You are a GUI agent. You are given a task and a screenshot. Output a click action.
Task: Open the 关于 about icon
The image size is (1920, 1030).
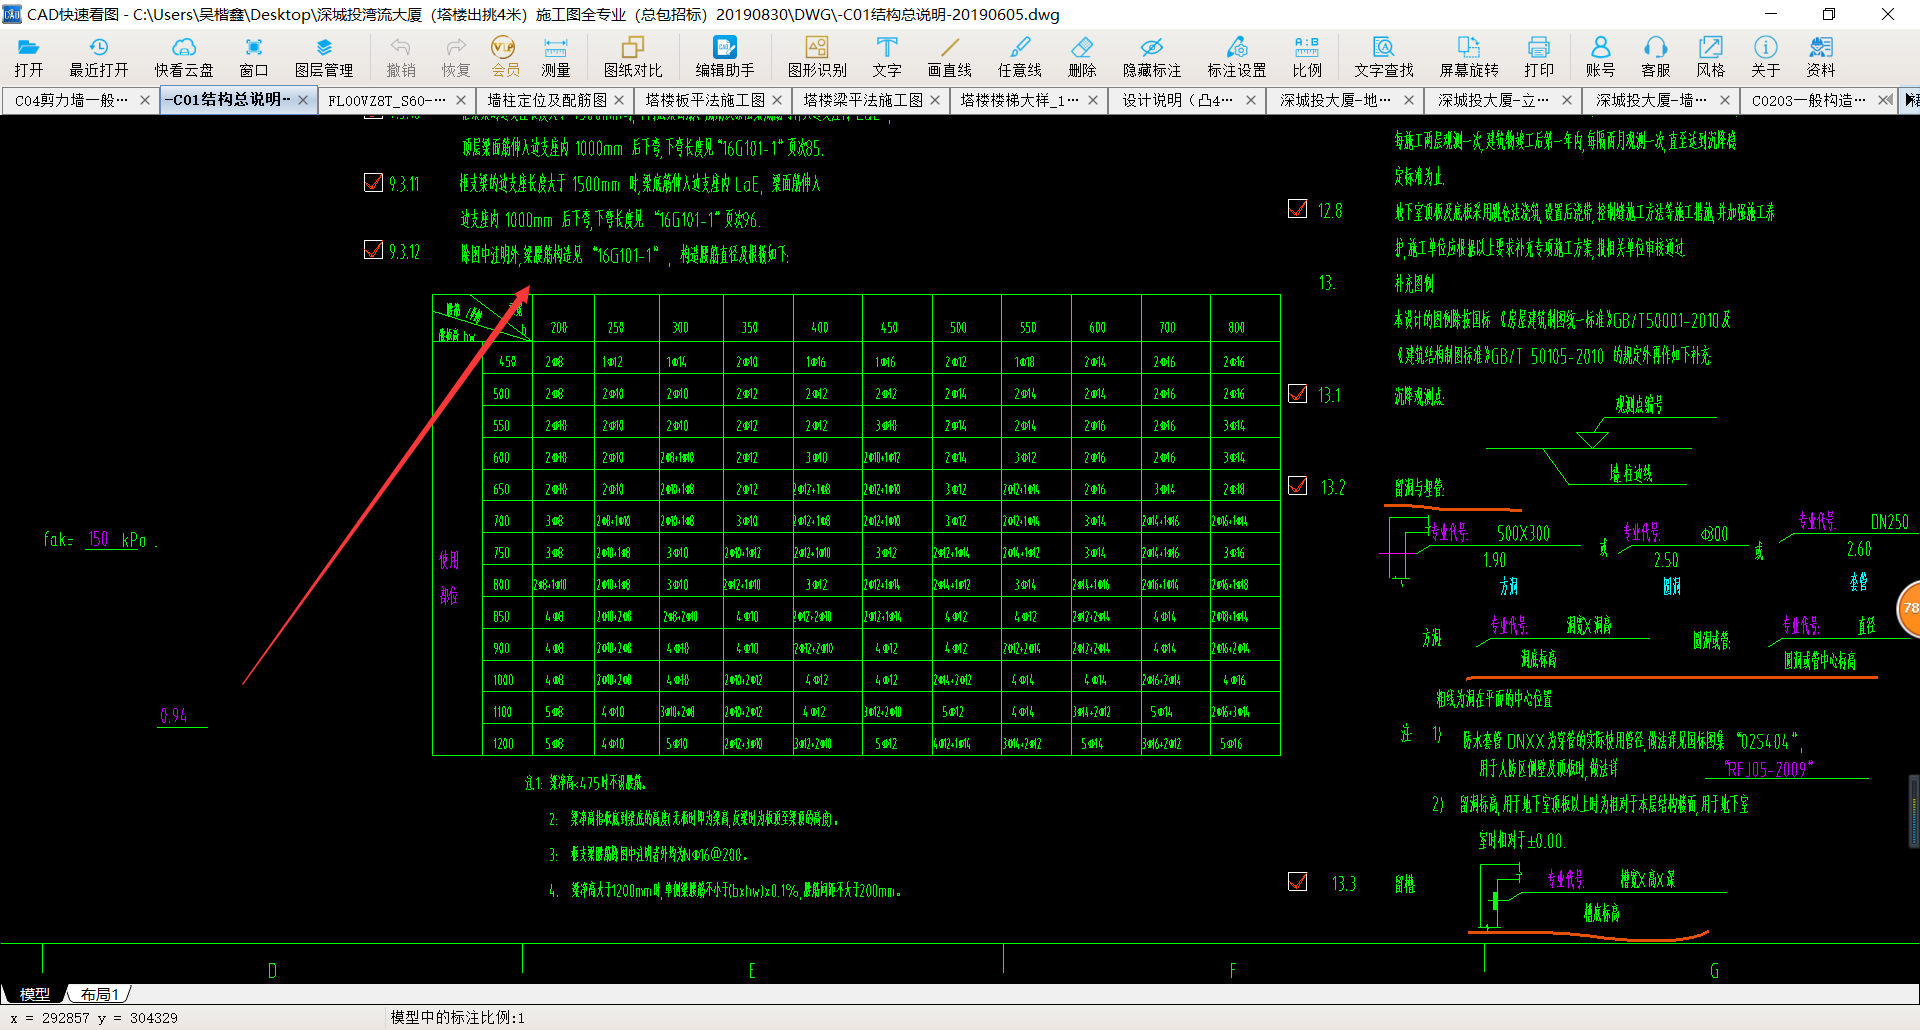click(1766, 57)
